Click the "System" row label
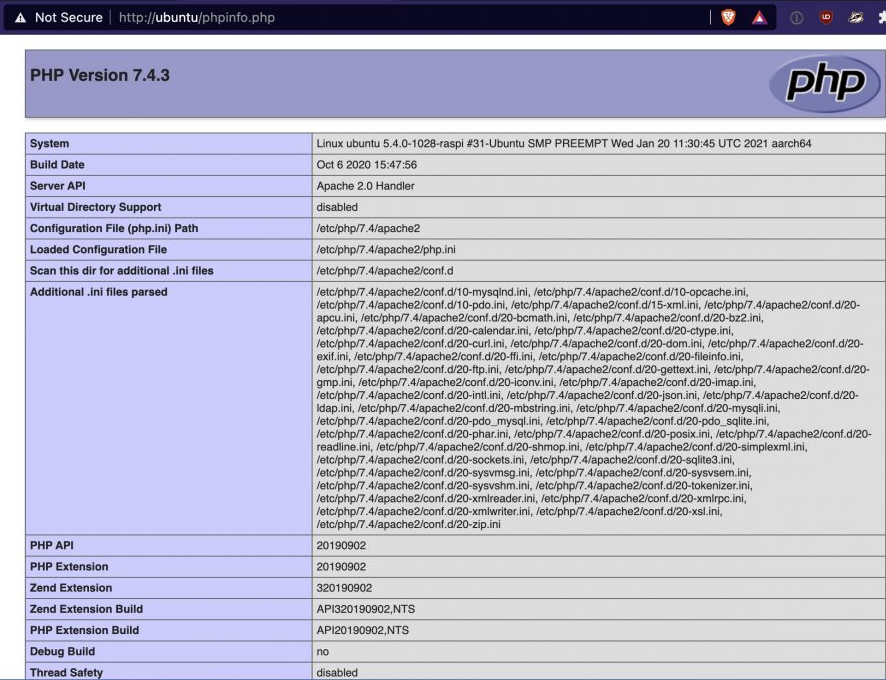 (x=49, y=144)
